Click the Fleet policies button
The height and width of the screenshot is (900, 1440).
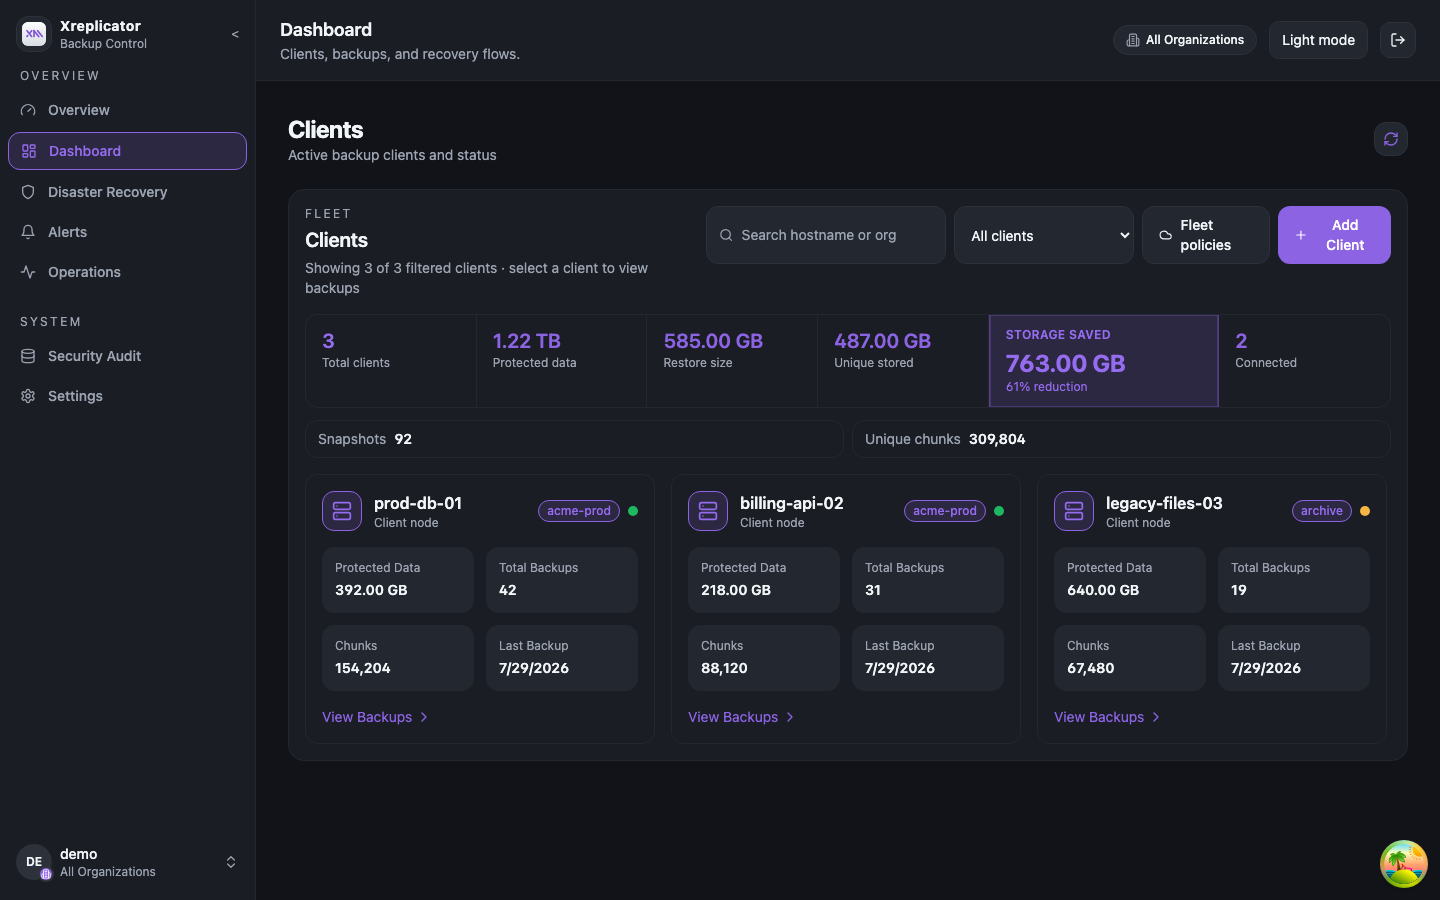click(1206, 235)
